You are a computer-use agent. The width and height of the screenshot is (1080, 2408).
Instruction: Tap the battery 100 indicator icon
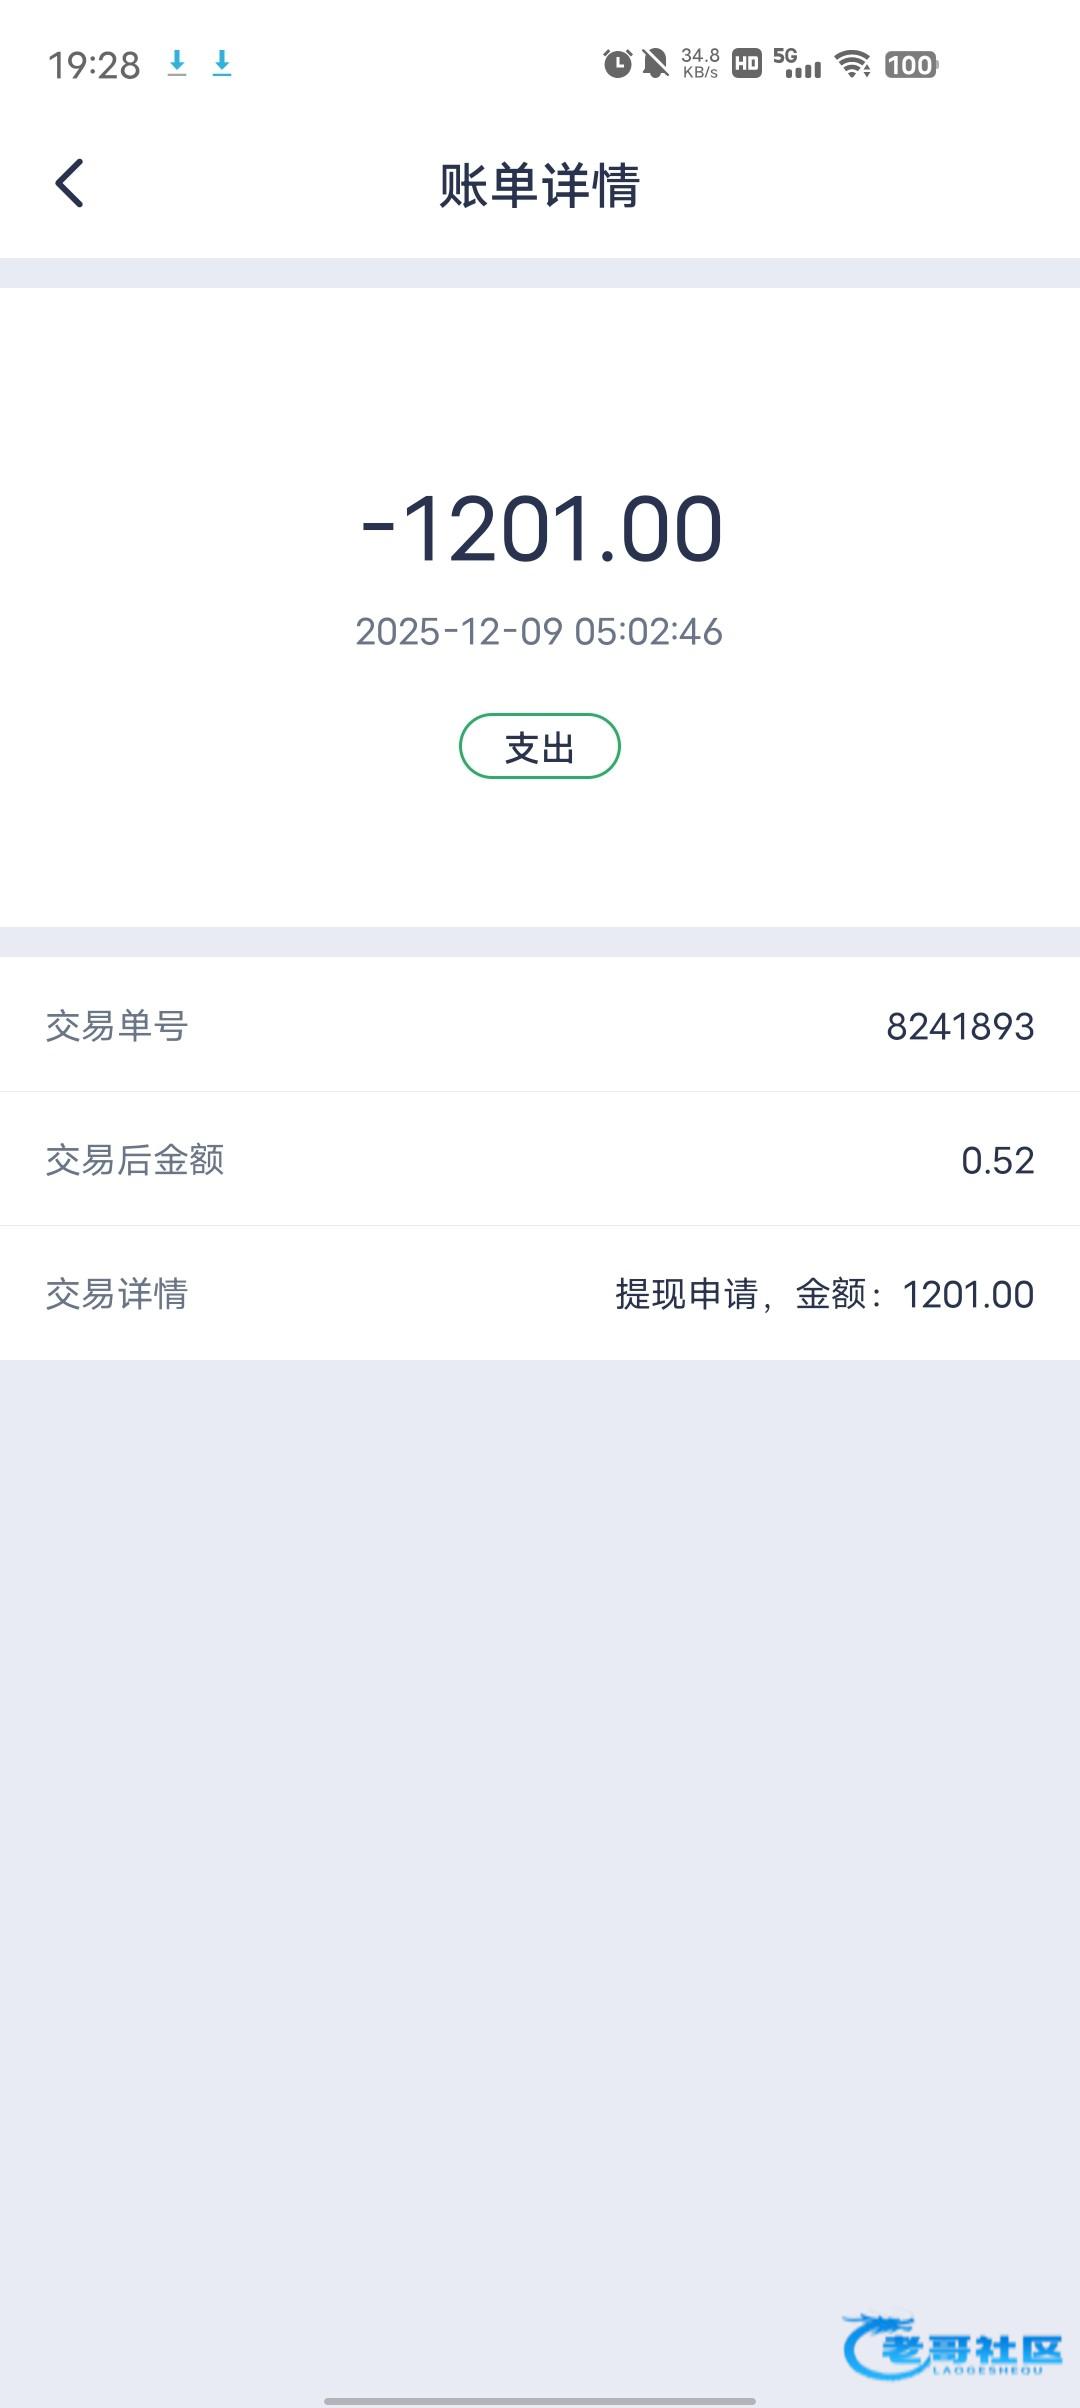[910, 65]
